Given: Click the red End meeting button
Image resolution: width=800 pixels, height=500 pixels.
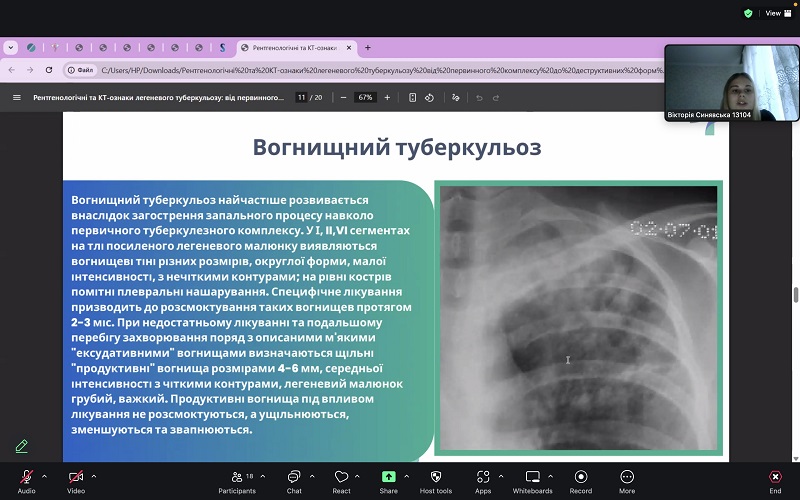Looking at the screenshot, I should pyautogui.click(x=775, y=477).
